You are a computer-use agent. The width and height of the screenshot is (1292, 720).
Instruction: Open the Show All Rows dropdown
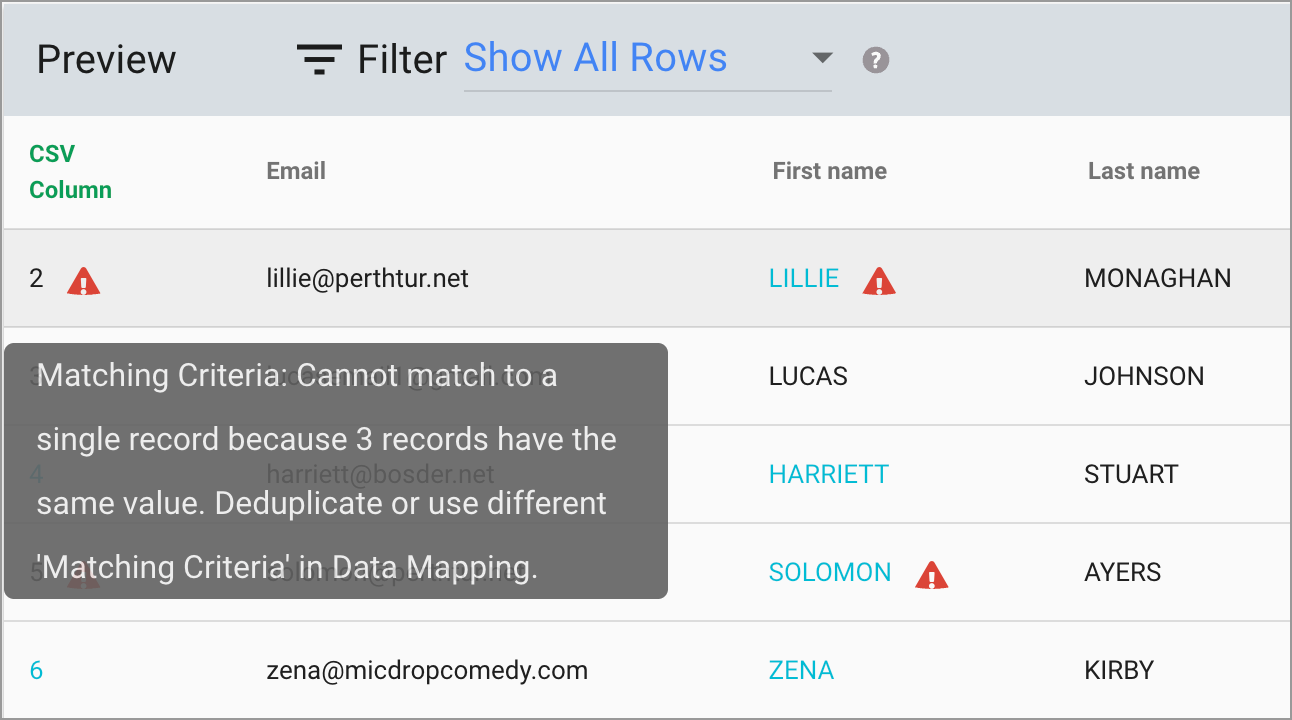pos(595,58)
